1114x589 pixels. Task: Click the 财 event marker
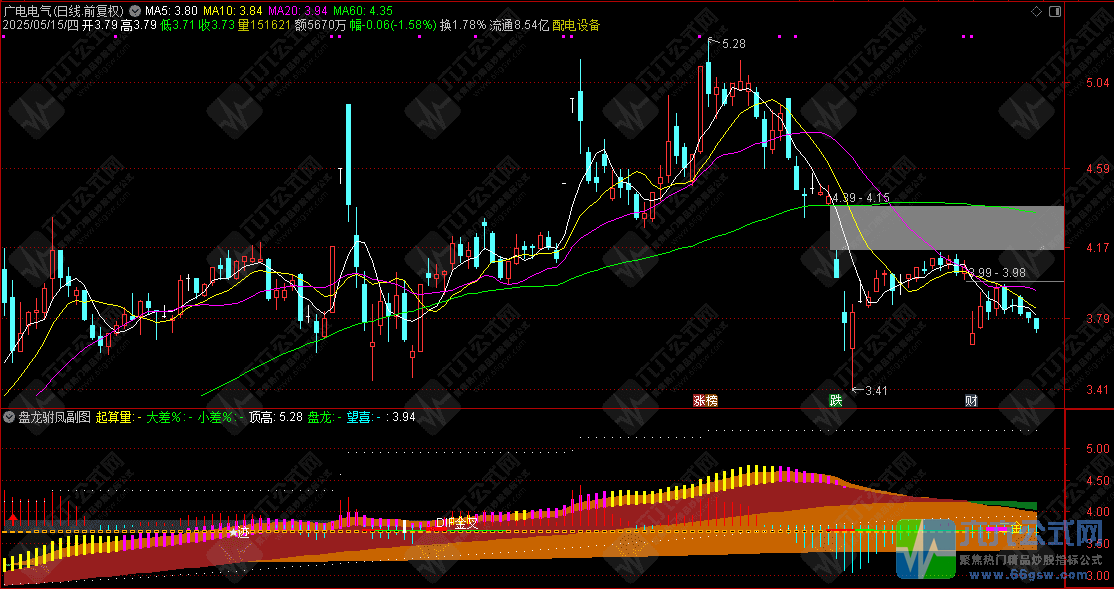tap(970, 401)
